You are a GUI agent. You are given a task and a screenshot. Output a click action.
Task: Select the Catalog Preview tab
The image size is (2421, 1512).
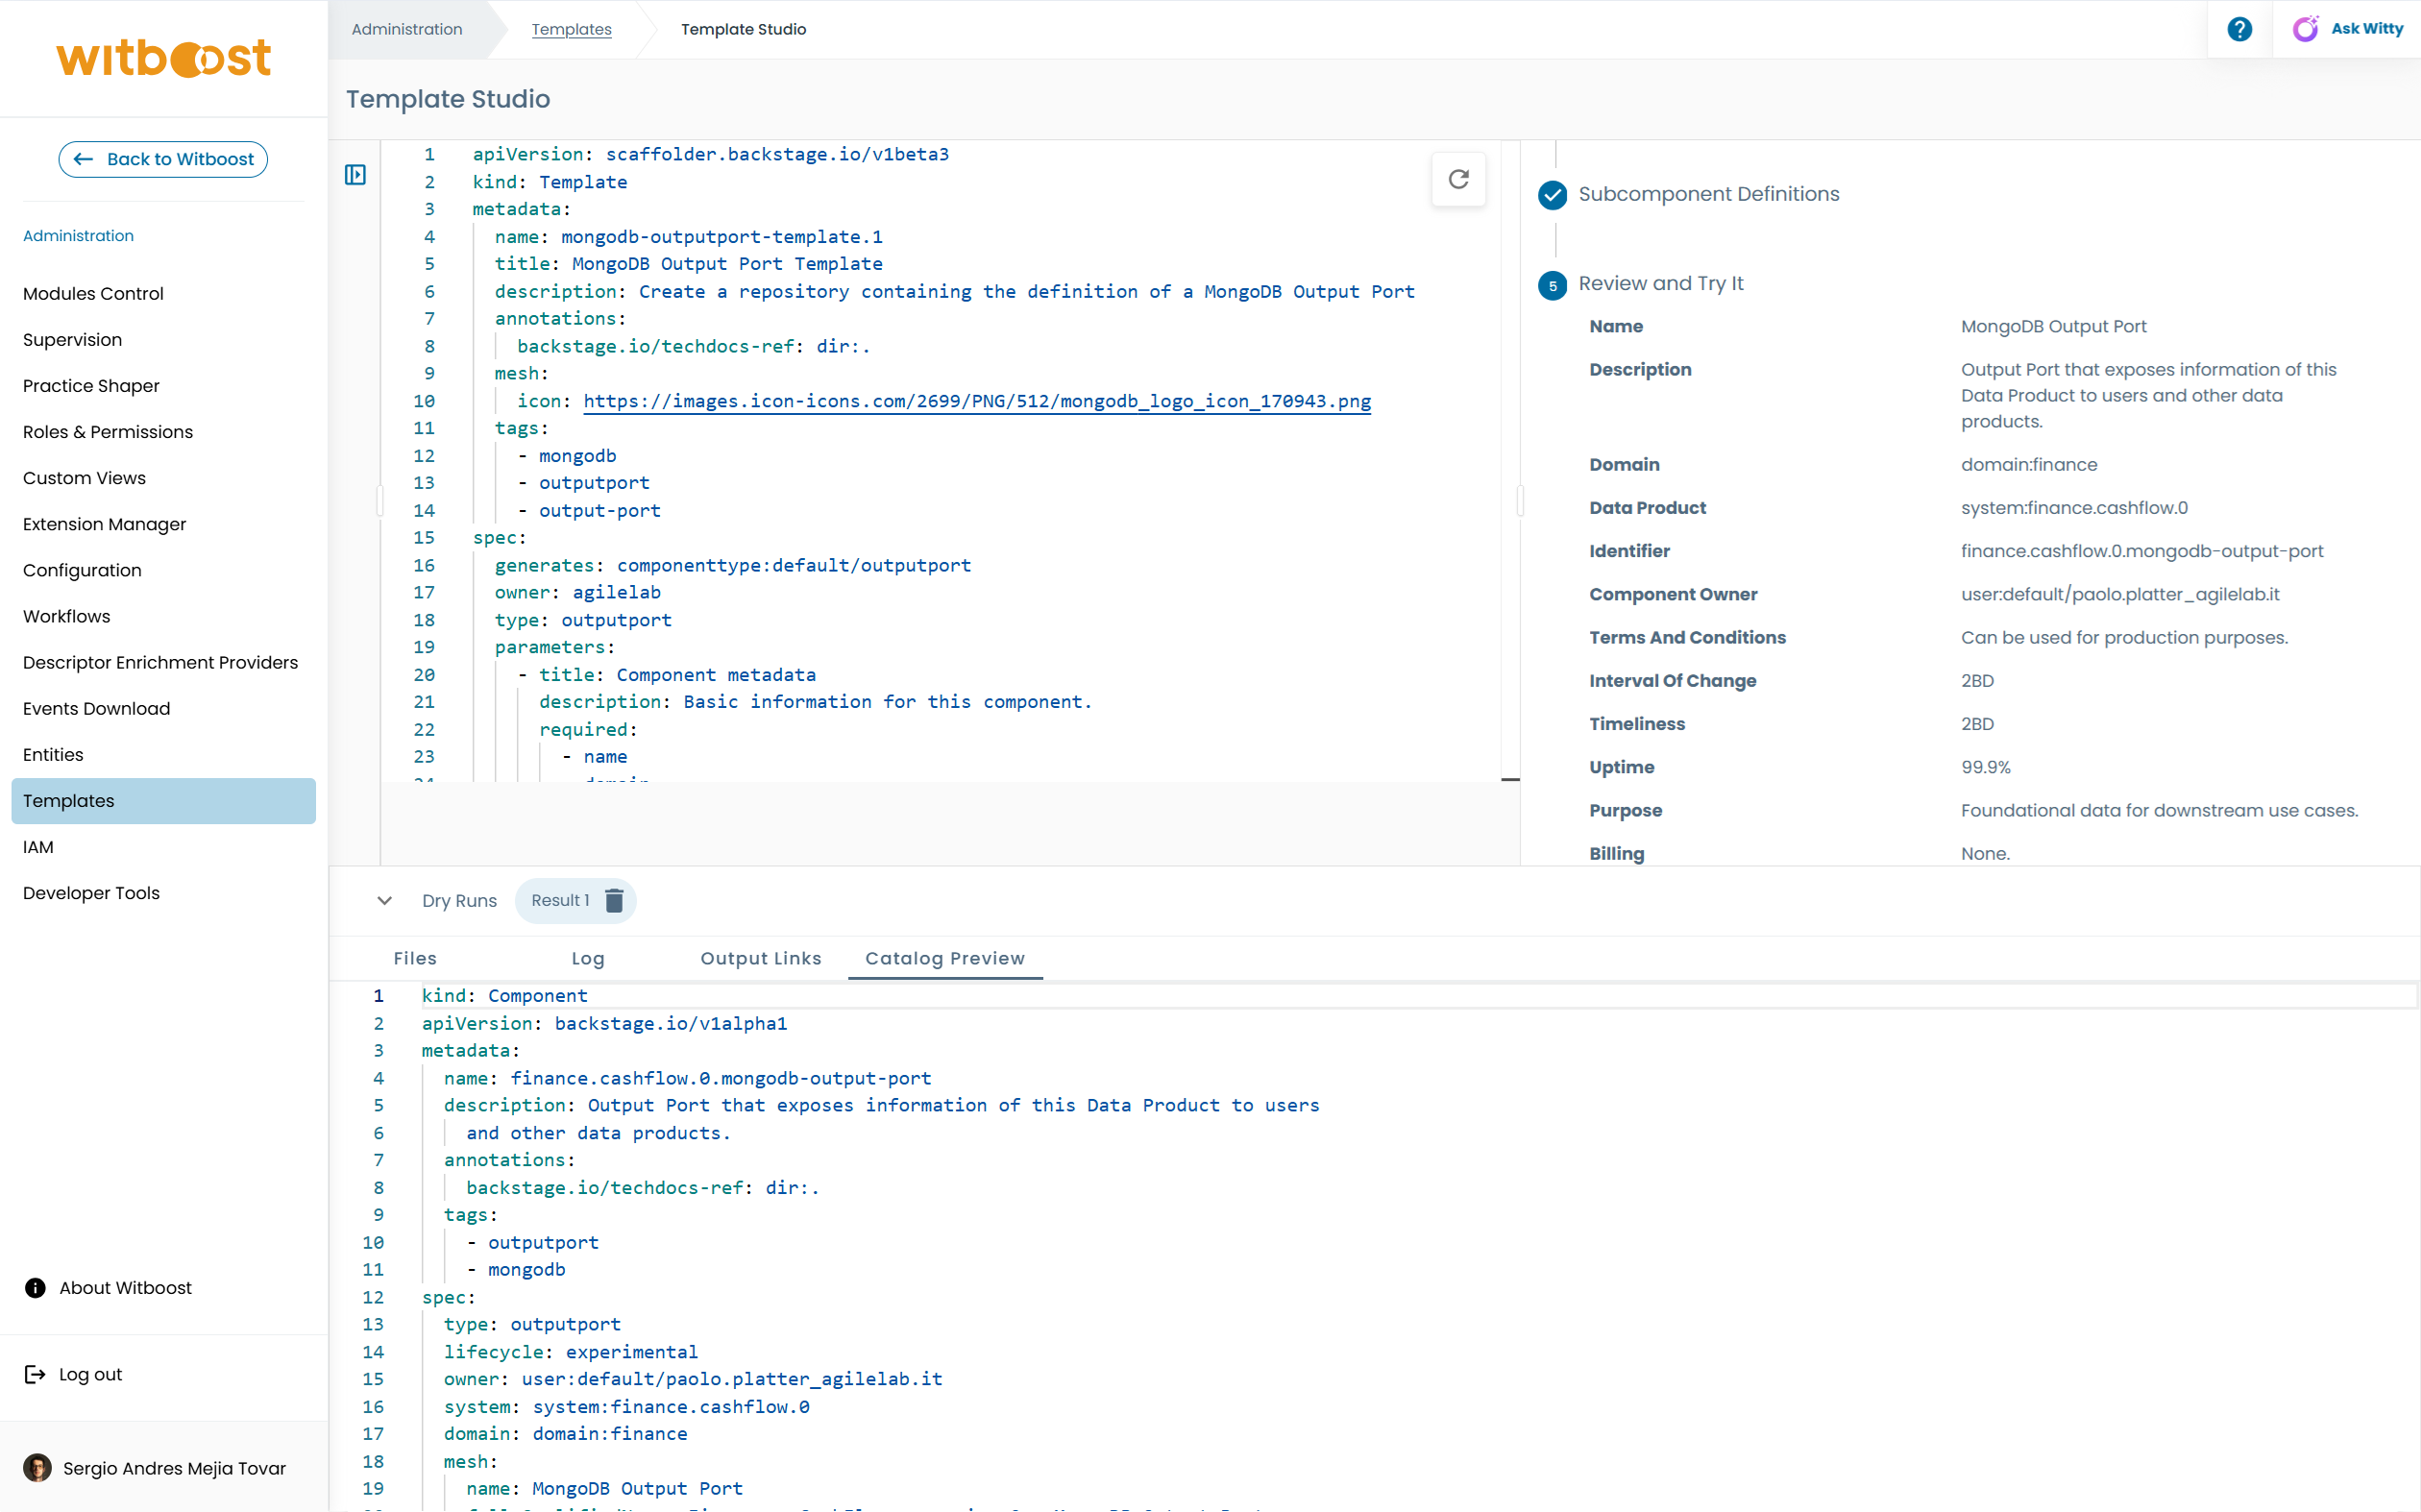point(945,958)
